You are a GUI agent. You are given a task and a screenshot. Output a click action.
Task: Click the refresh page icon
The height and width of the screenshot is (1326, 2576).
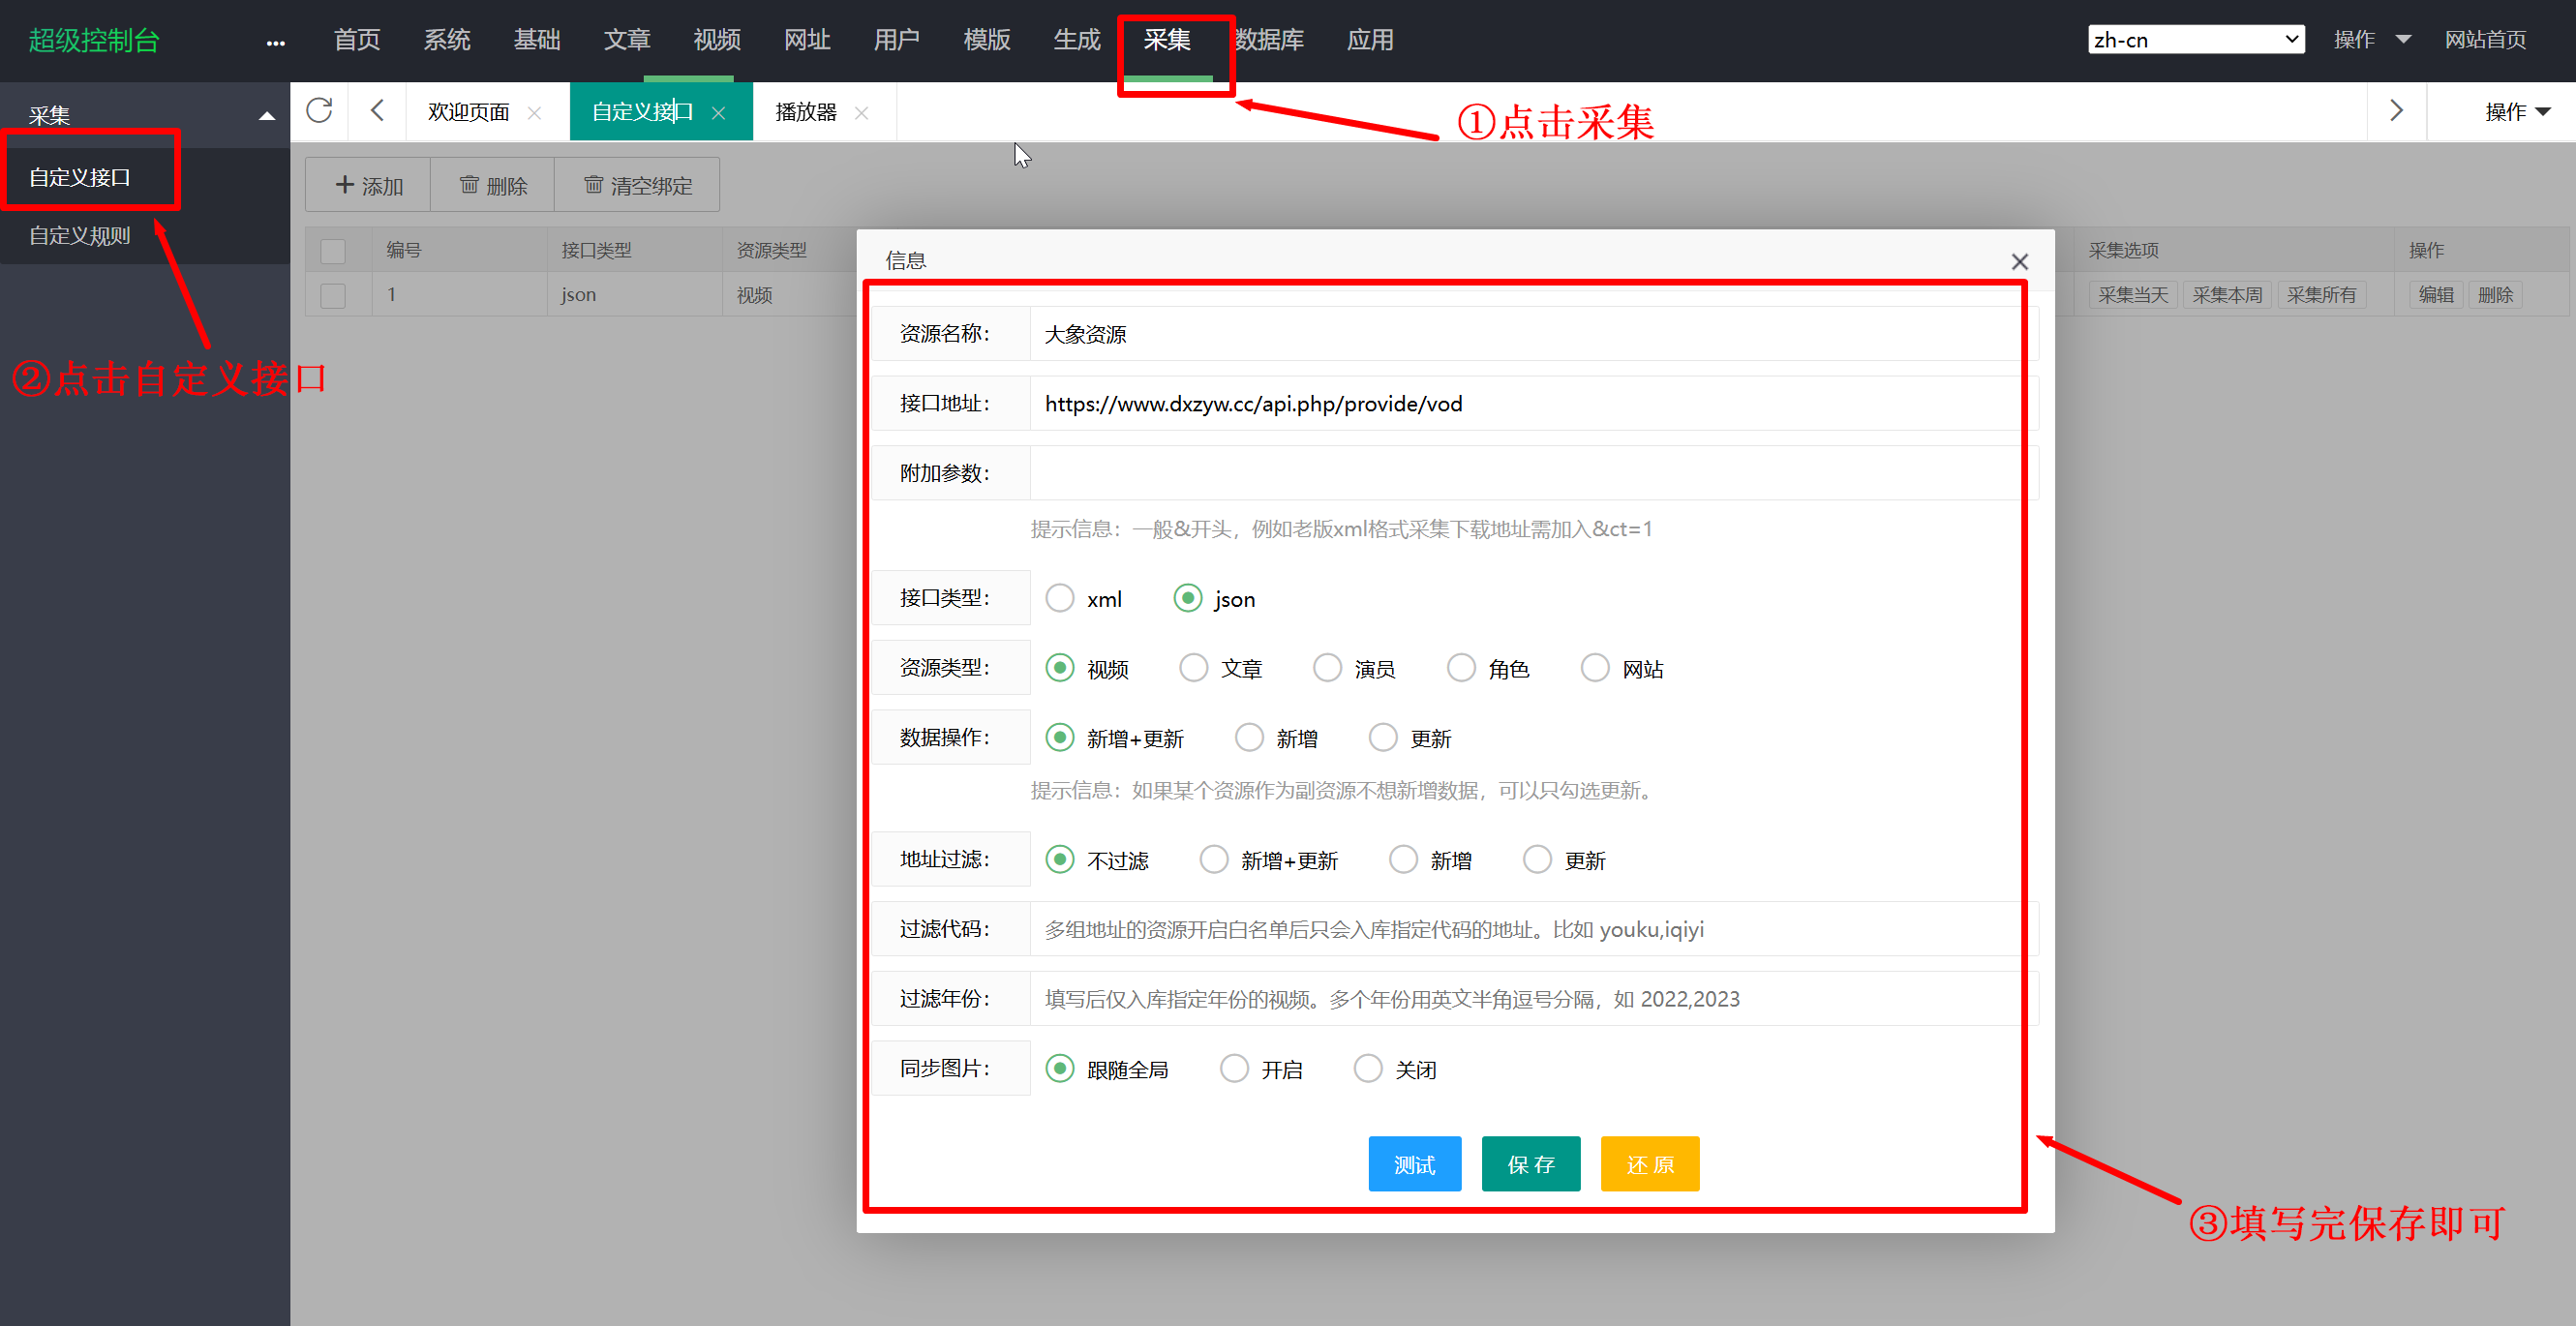point(319,110)
